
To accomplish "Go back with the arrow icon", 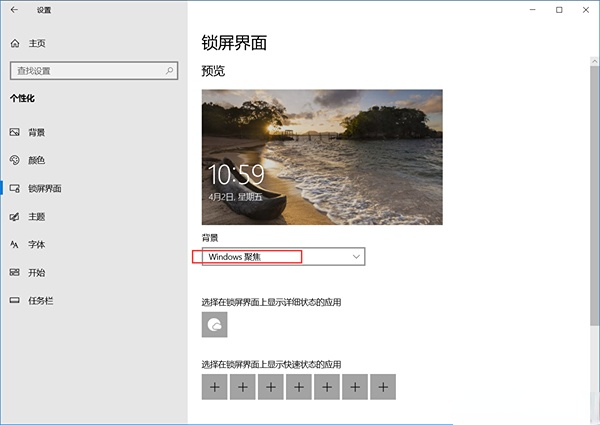I will (14, 10).
